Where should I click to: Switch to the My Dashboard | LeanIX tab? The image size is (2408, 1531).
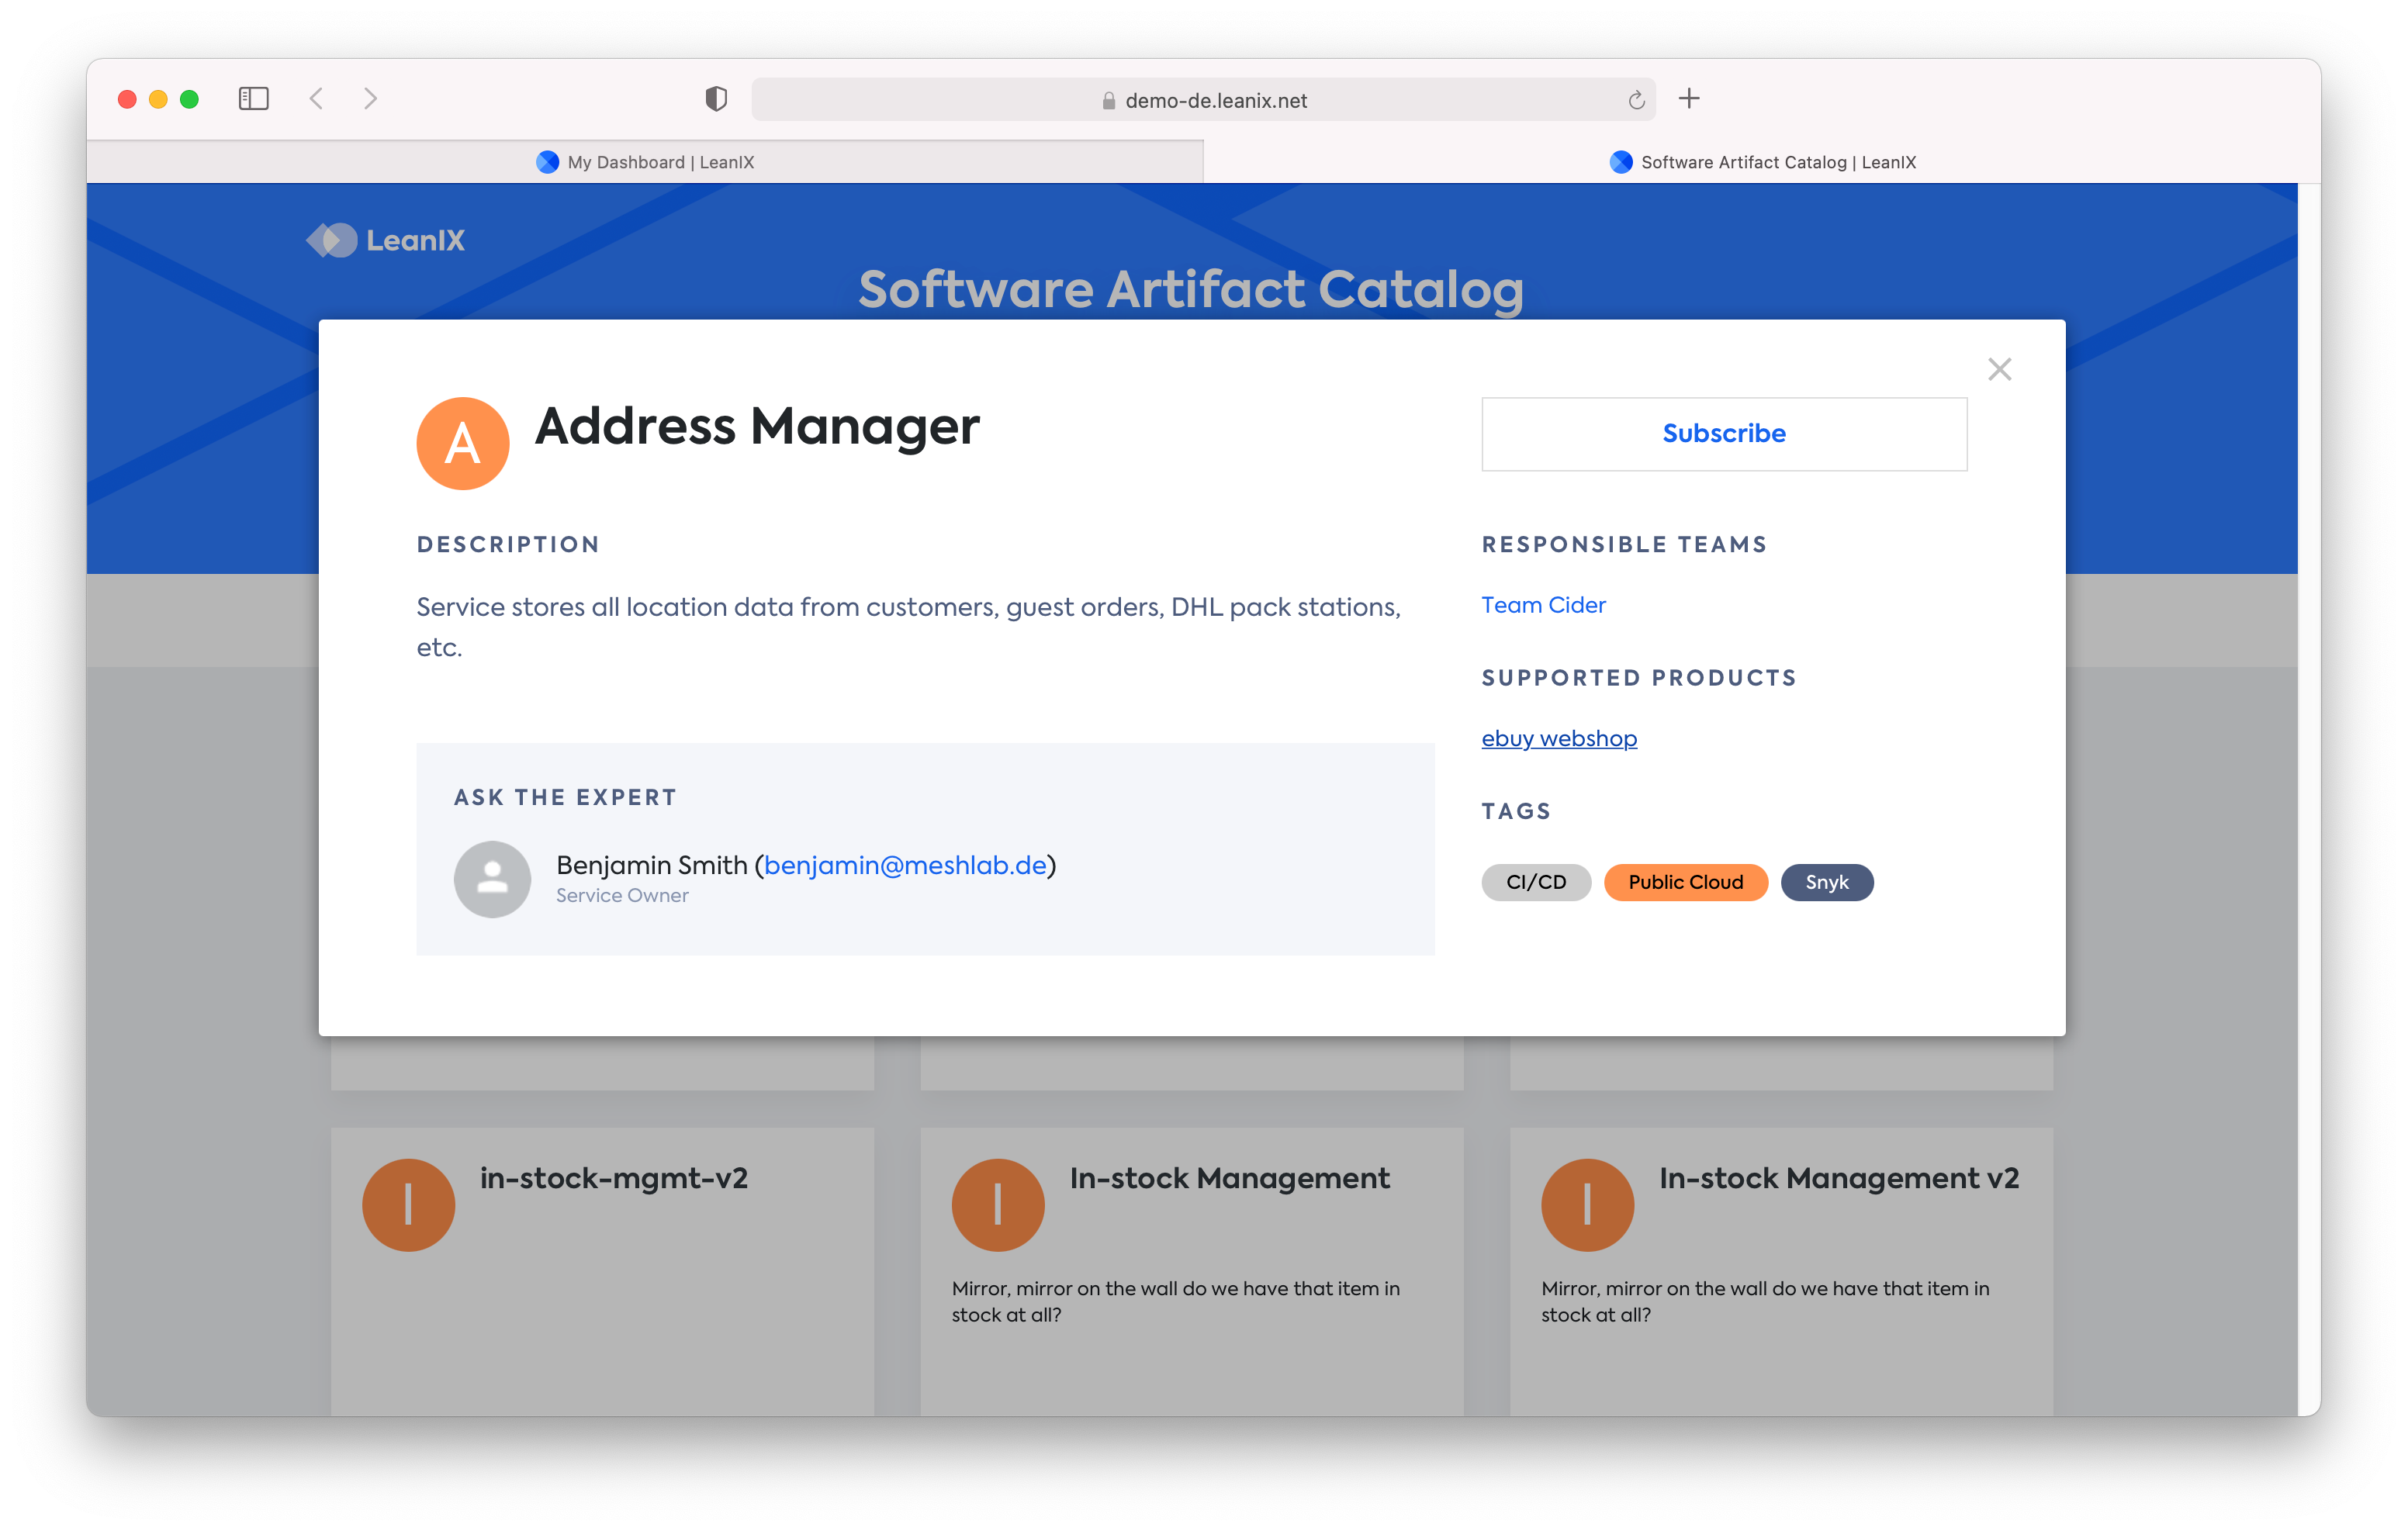pyautogui.click(x=645, y=162)
